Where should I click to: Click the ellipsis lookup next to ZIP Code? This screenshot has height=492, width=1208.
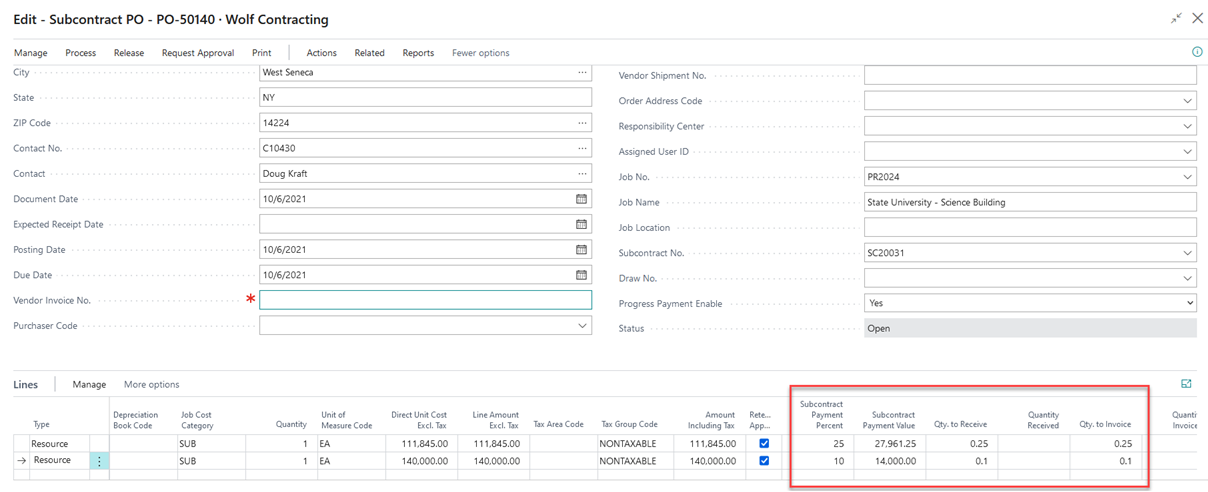tap(582, 123)
